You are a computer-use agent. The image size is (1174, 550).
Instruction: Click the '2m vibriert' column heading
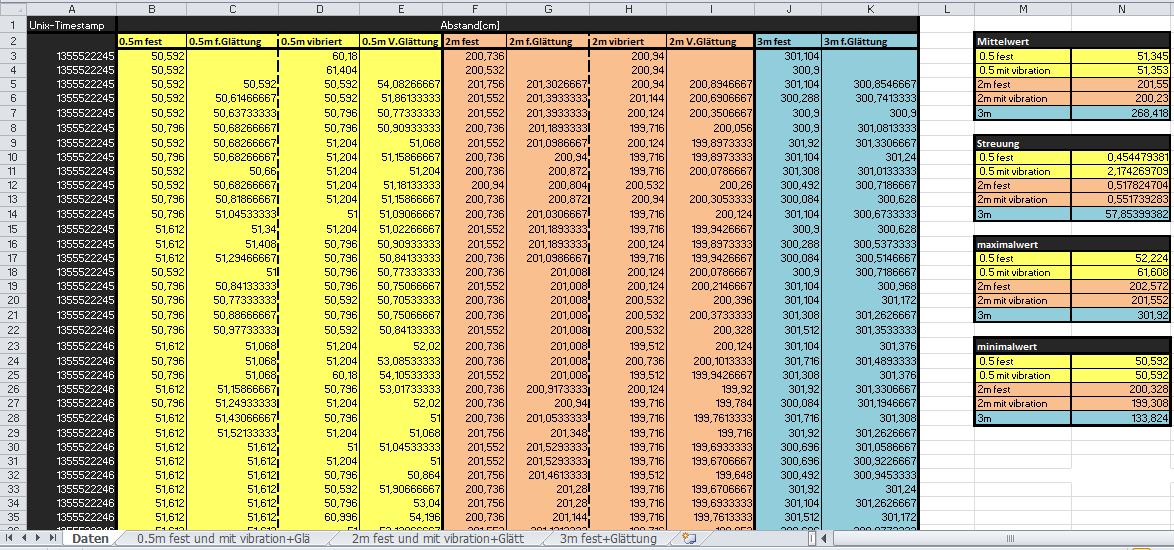click(x=629, y=42)
